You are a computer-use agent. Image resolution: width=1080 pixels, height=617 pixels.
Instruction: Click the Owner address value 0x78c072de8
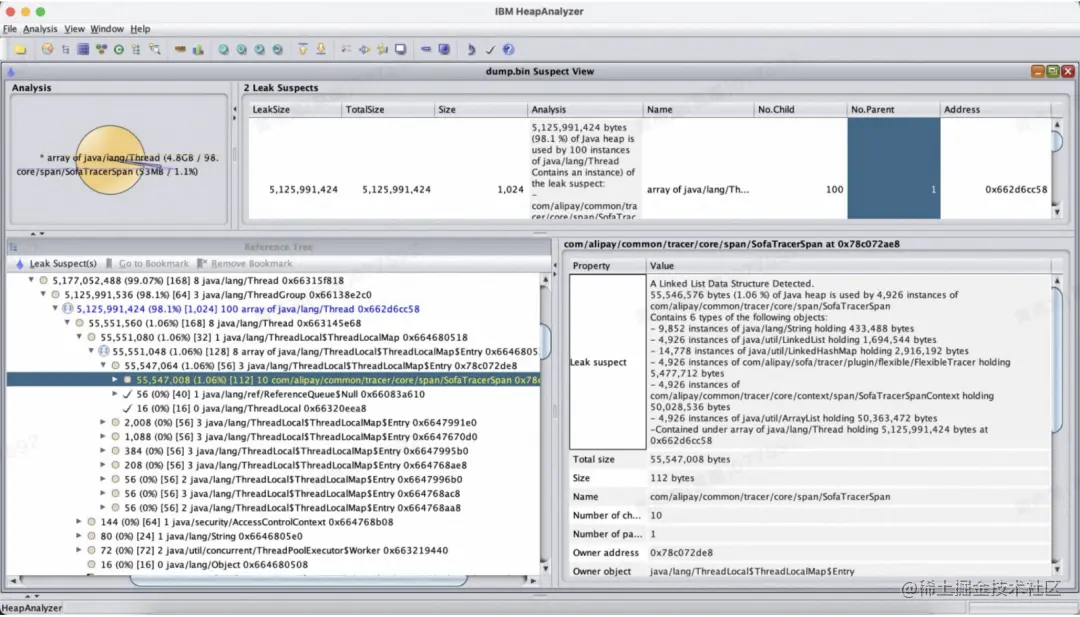682,552
